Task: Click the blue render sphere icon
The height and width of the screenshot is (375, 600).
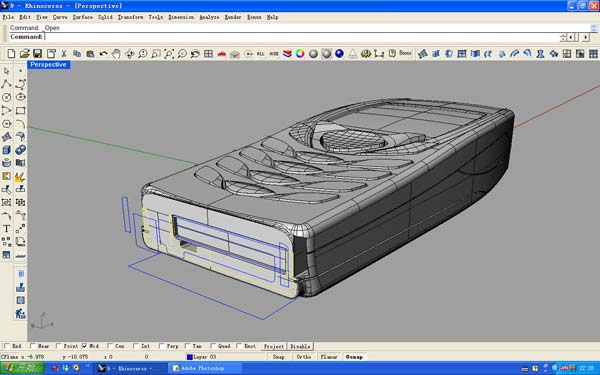Action: point(339,54)
